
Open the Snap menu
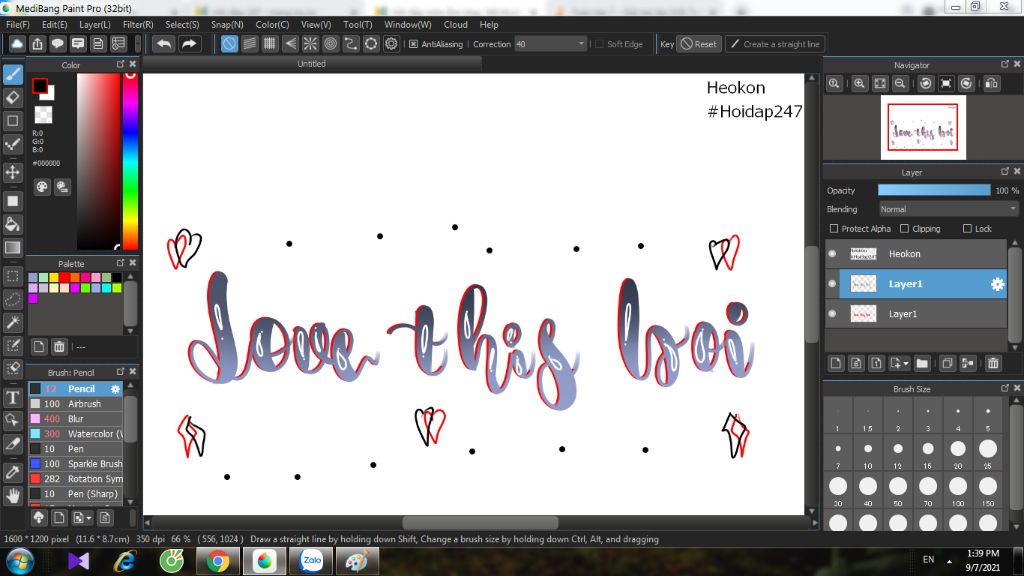pyautogui.click(x=227, y=25)
